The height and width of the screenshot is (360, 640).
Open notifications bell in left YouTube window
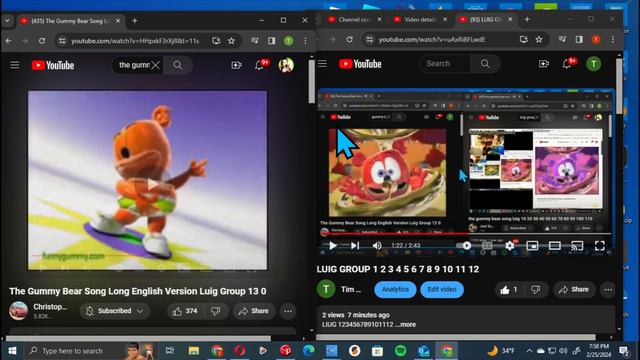click(x=259, y=65)
